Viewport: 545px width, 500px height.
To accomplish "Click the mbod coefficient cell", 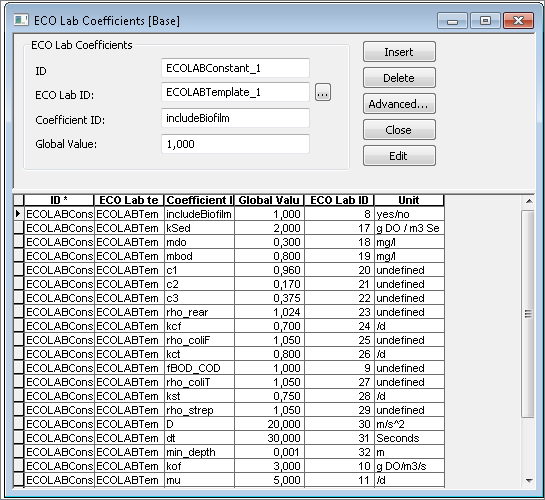I will [x=199, y=256].
